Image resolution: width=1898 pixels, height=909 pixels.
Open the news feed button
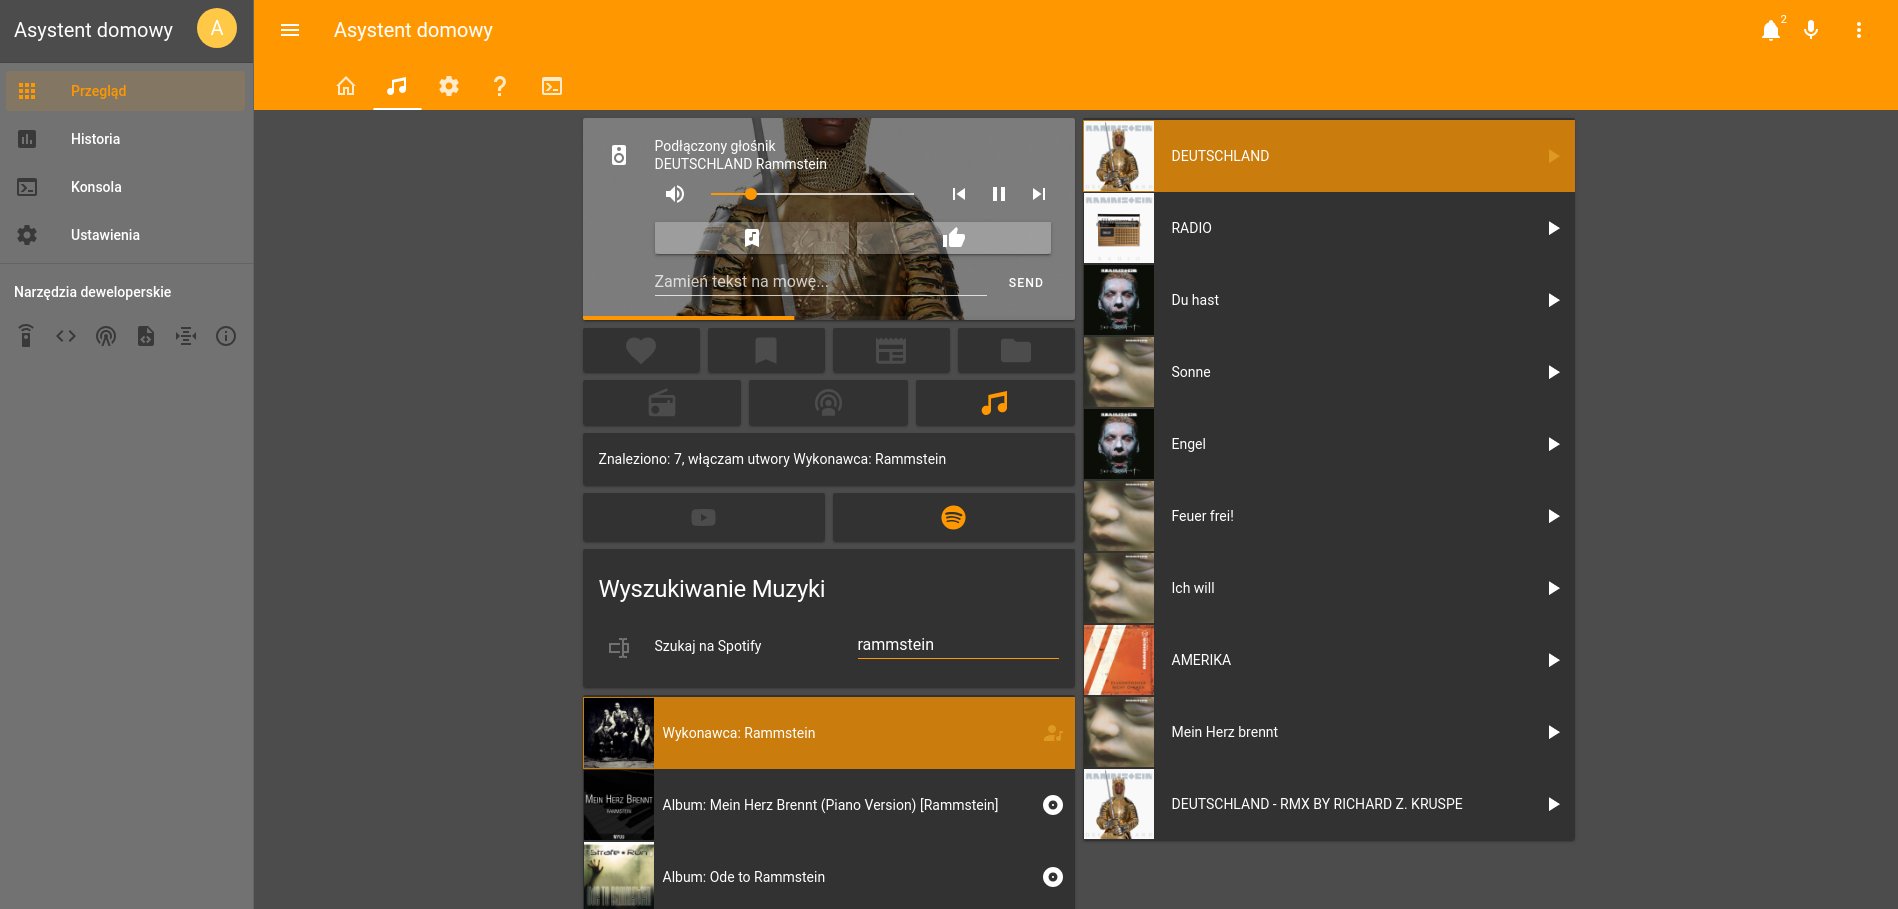891,351
